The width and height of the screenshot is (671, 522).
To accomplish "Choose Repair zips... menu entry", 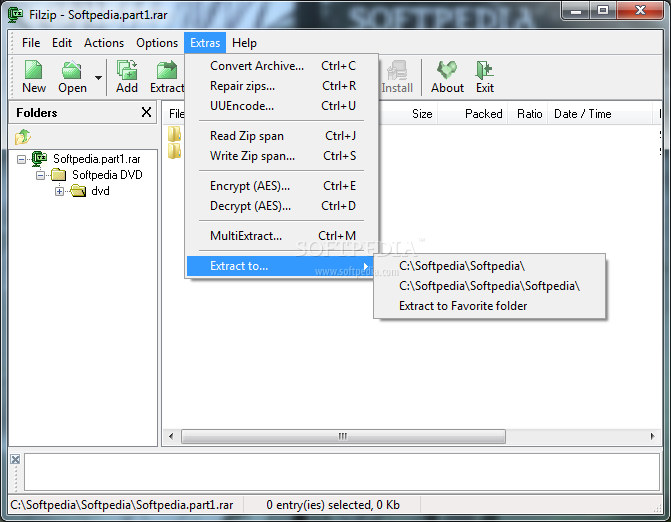I will pos(282,86).
